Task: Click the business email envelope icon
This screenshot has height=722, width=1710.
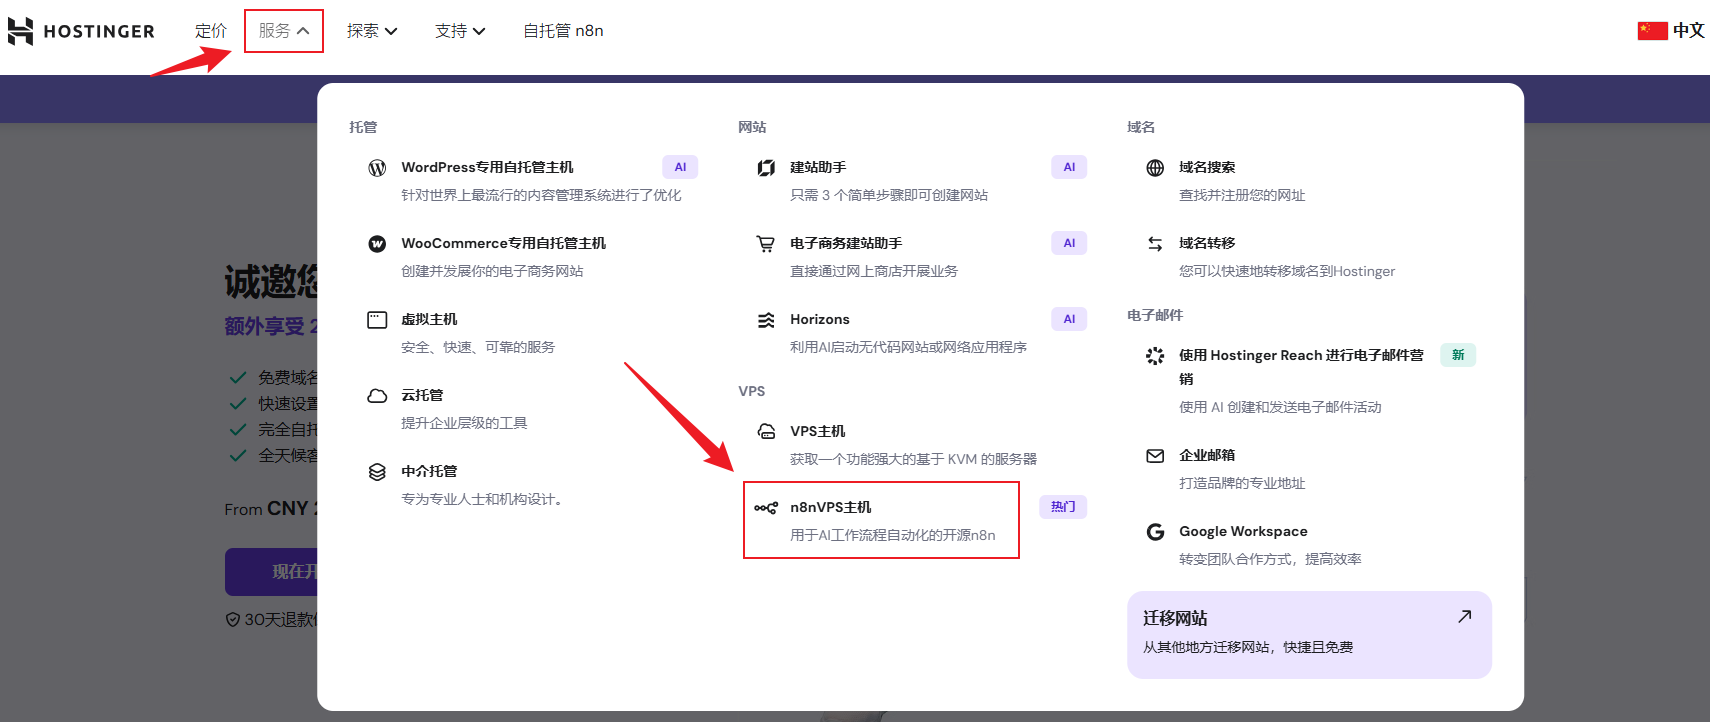Action: [1155, 456]
